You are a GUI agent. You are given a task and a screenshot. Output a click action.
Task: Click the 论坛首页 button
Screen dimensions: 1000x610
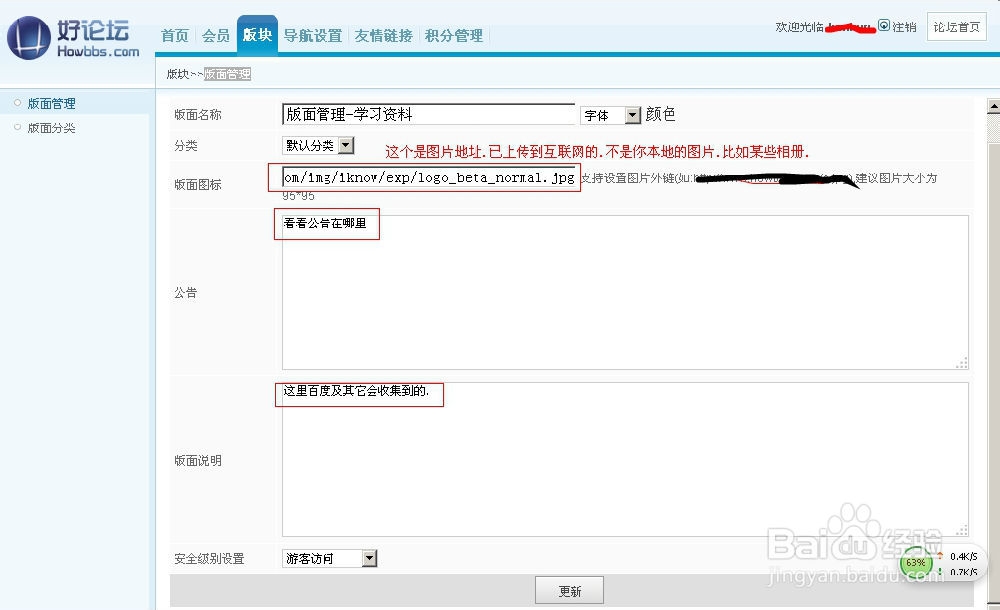click(x=956, y=27)
